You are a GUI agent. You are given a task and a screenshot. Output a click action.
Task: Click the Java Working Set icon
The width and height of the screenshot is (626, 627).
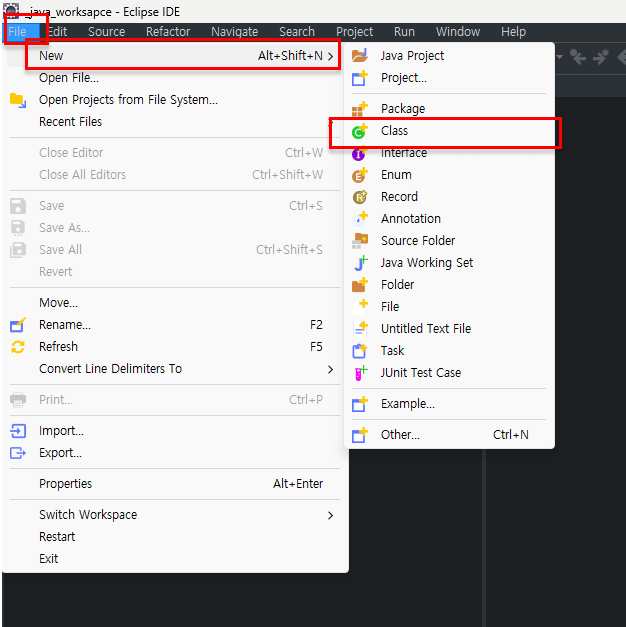point(360,263)
